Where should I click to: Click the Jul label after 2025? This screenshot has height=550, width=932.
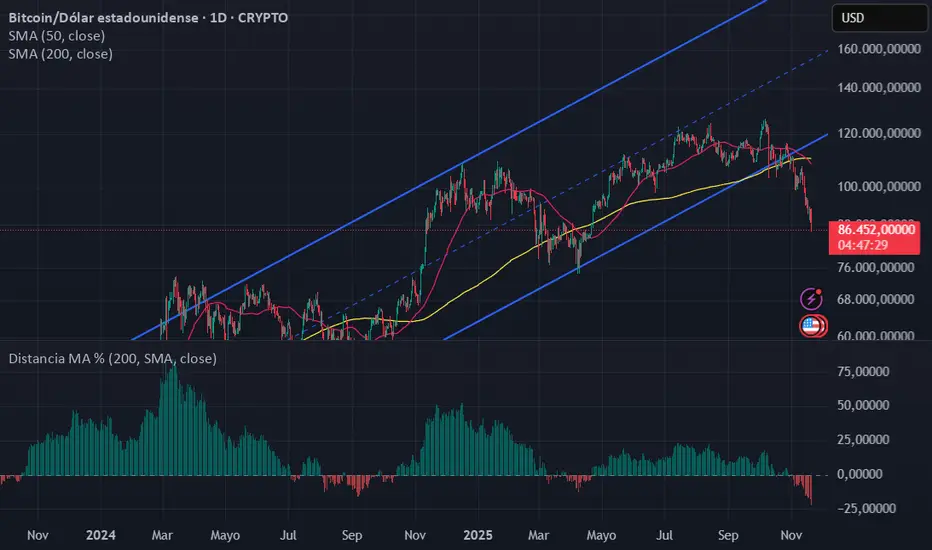click(x=665, y=535)
